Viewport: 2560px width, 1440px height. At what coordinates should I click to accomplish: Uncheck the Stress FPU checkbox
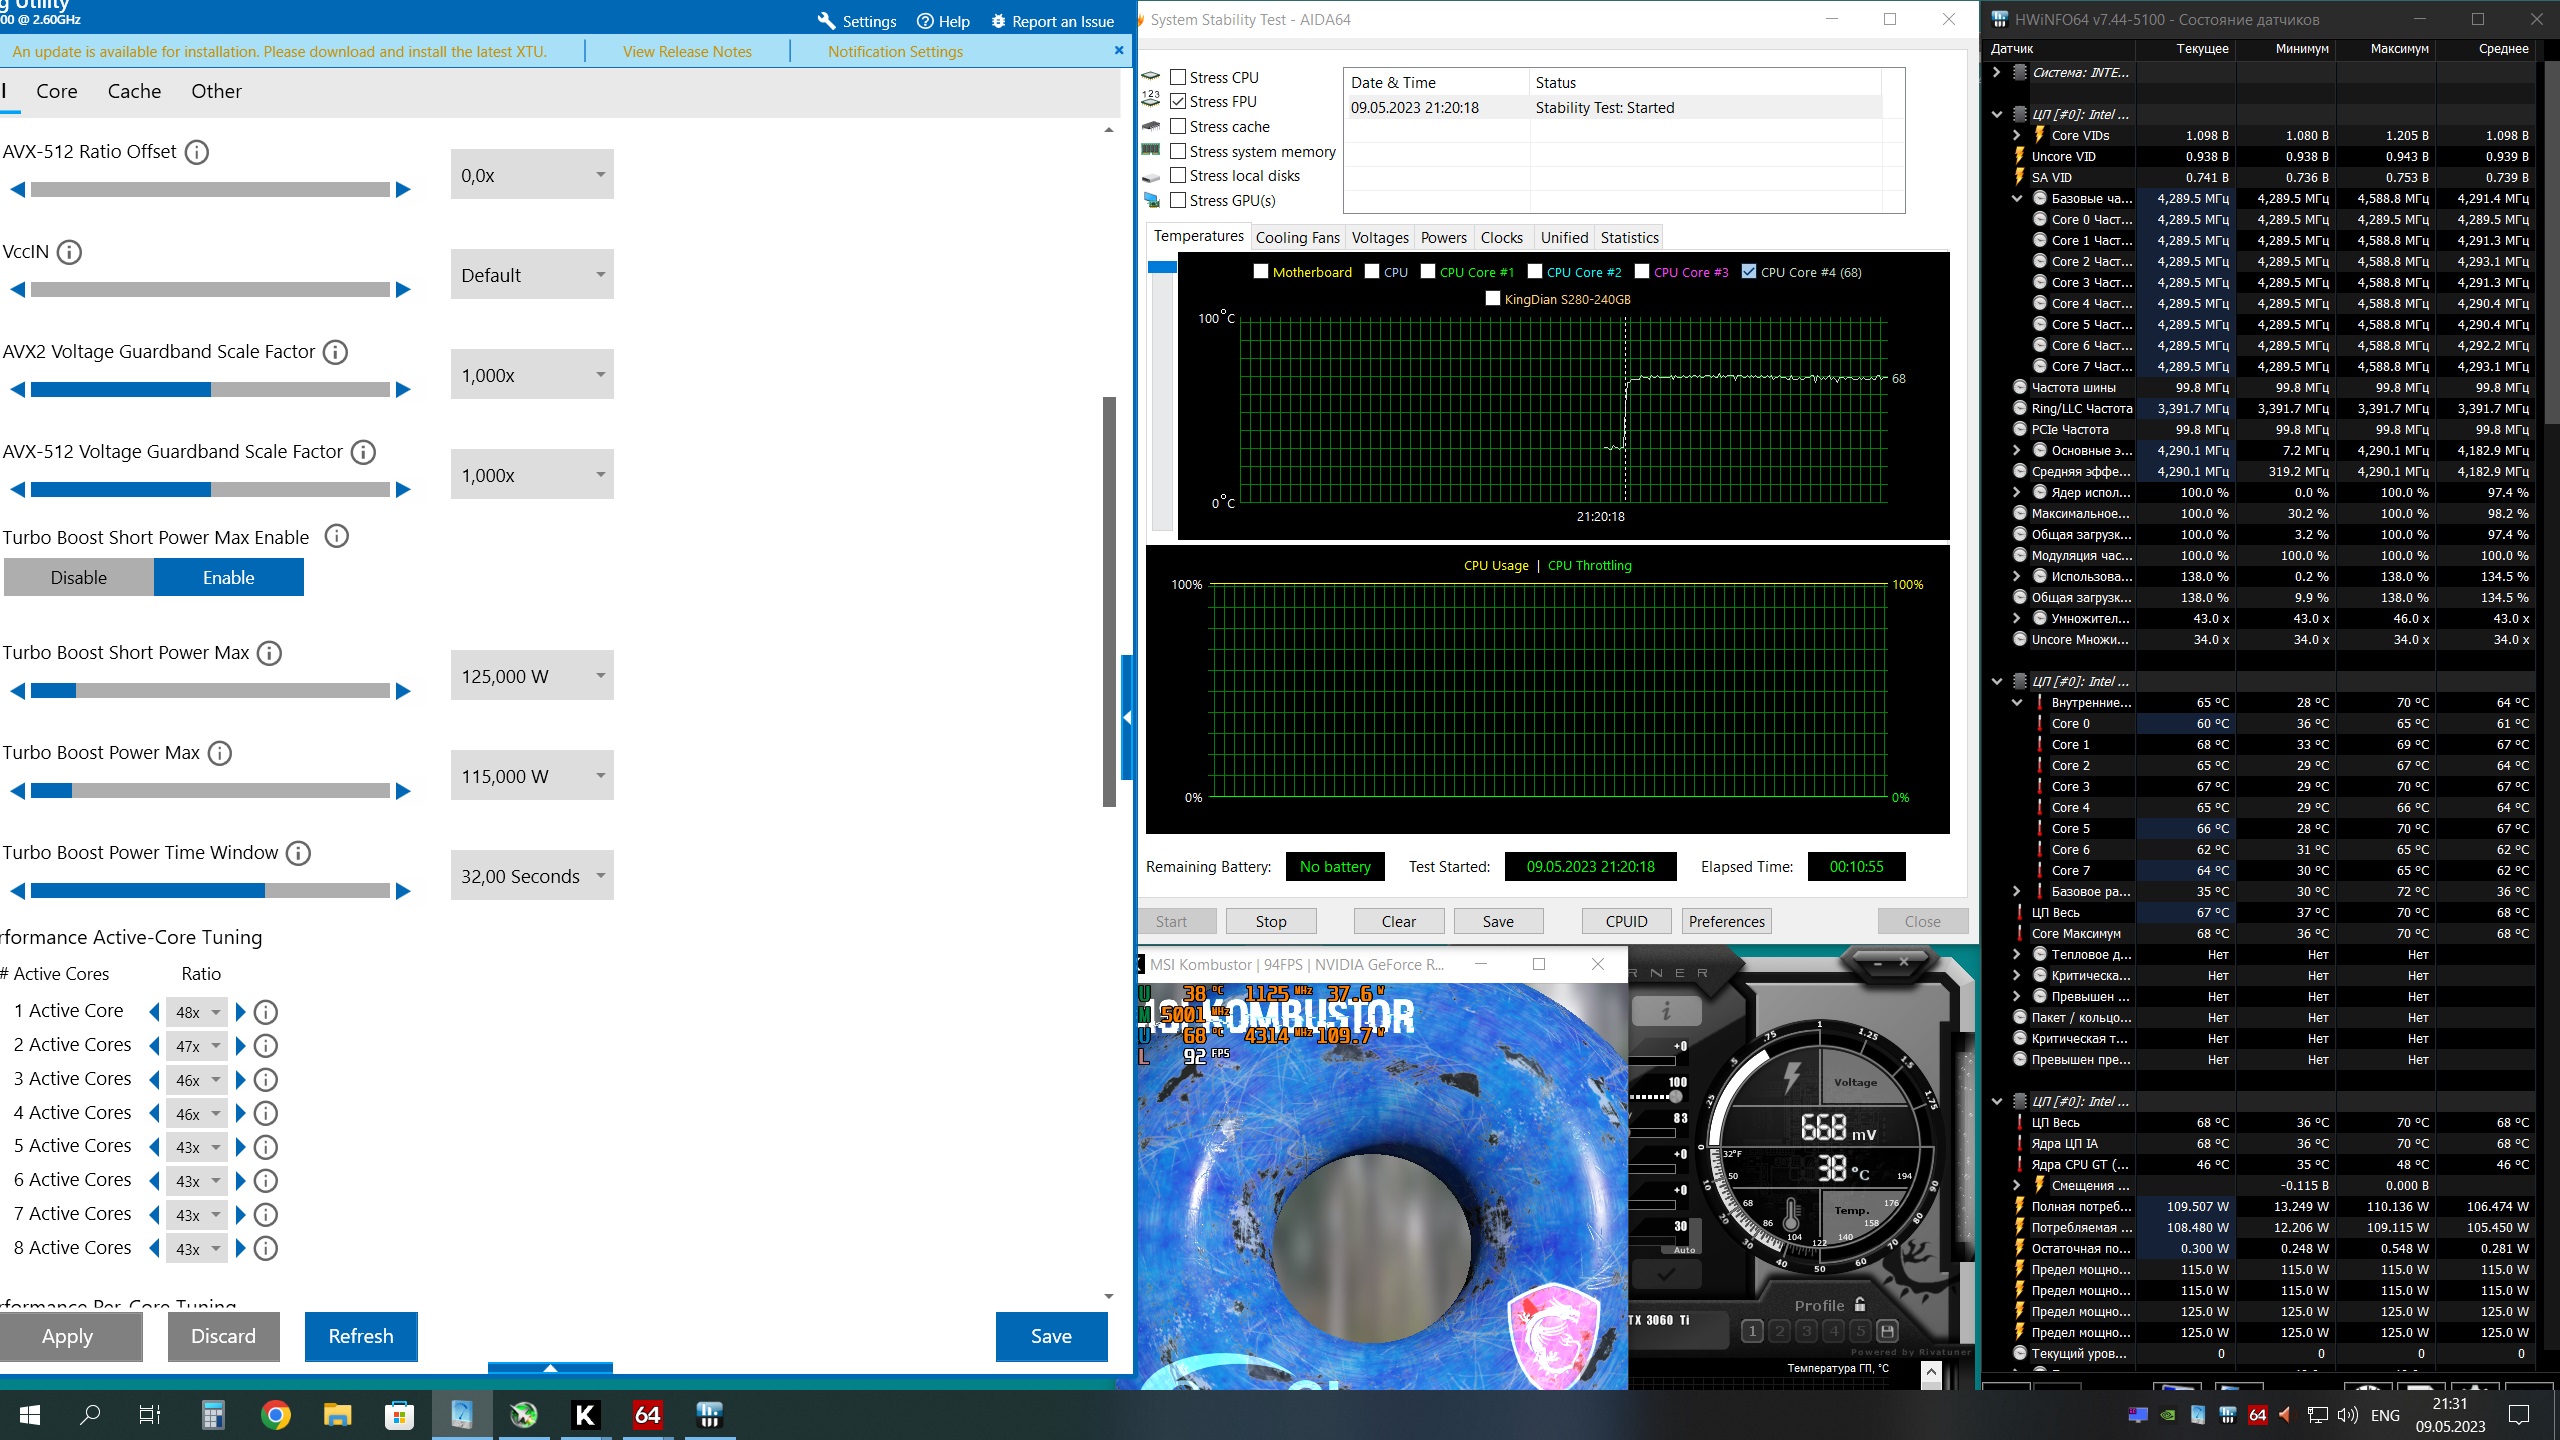click(x=1178, y=101)
